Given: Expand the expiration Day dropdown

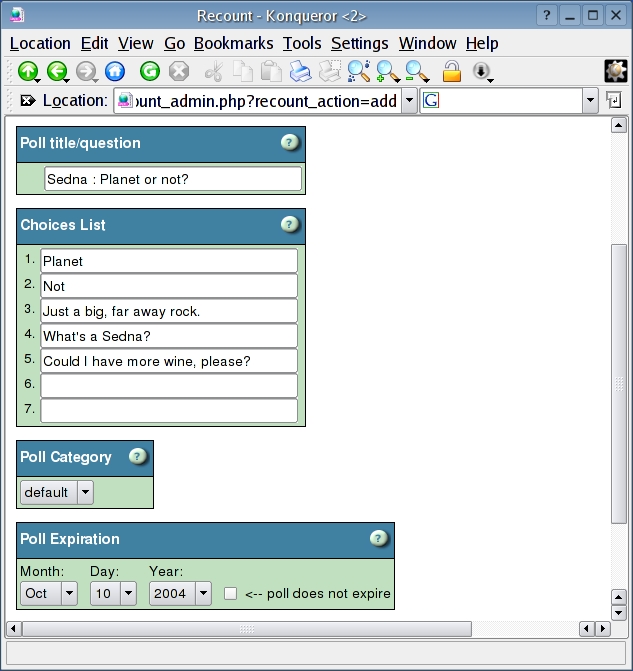Looking at the screenshot, I should click(114, 593).
